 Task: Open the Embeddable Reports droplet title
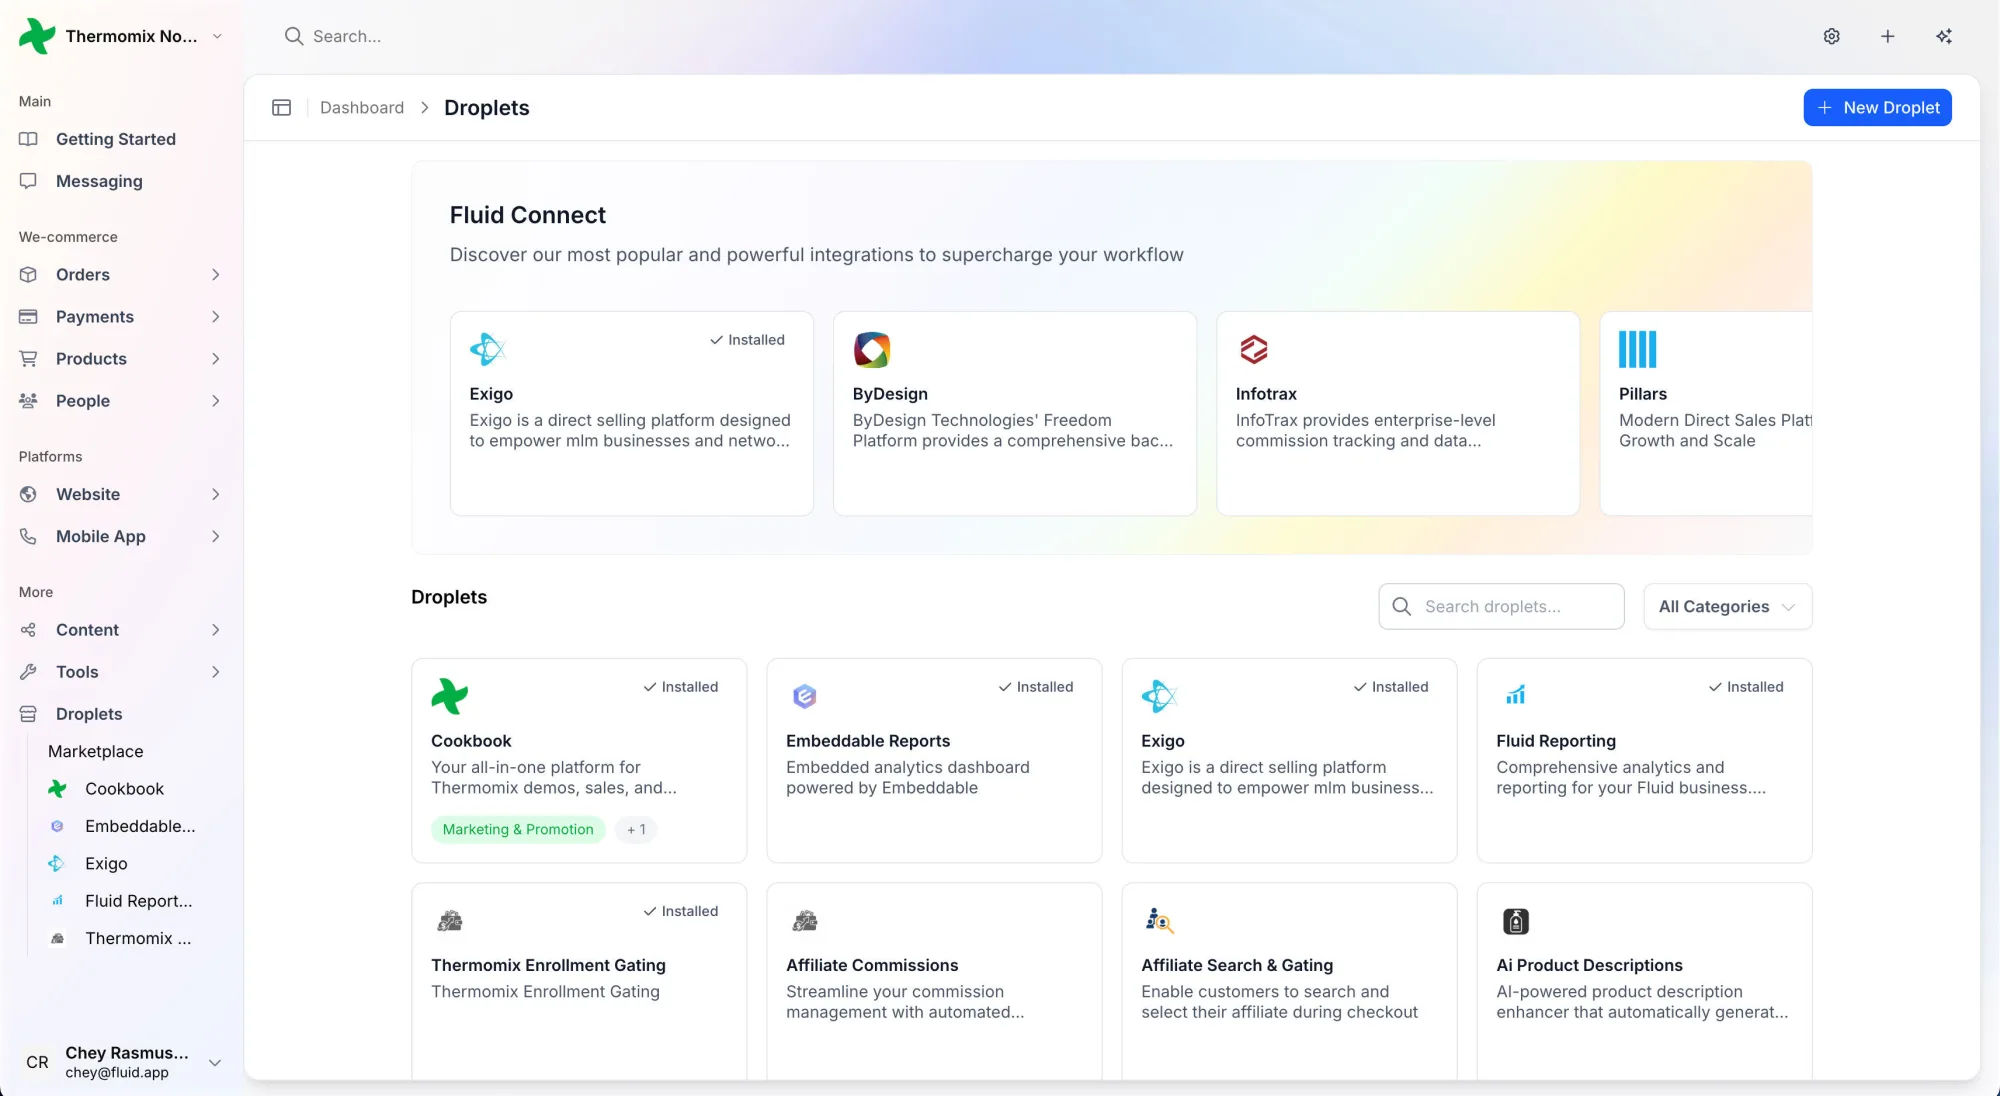868,740
